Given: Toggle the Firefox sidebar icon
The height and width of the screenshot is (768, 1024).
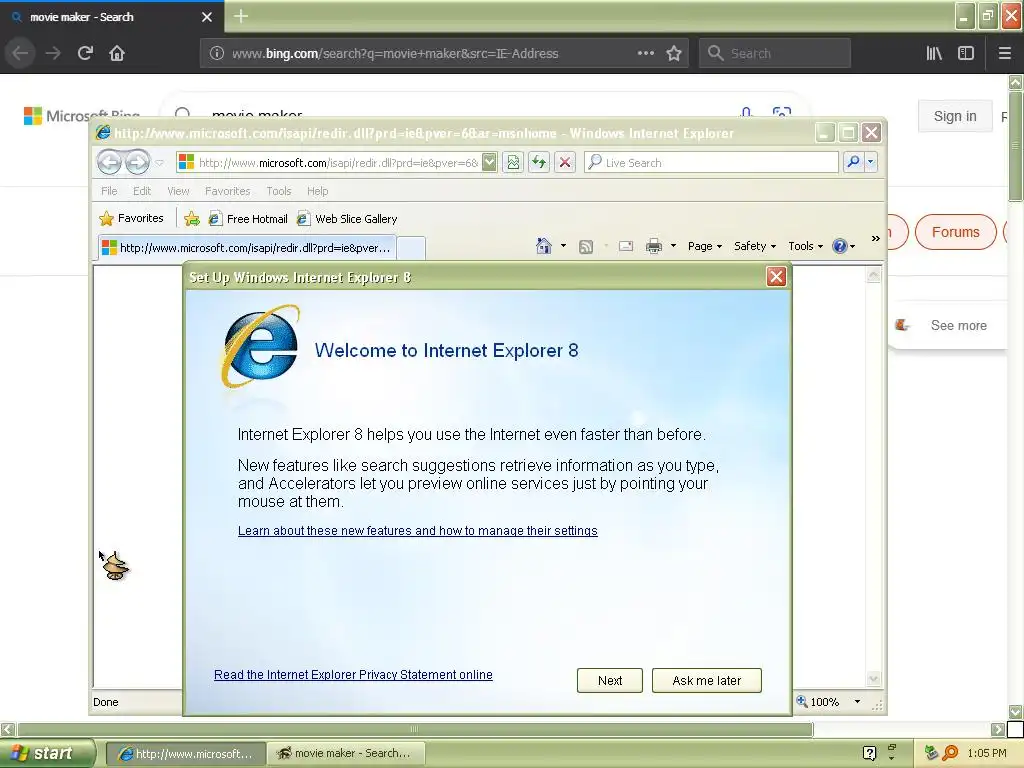Looking at the screenshot, I should pyautogui.click(x=966, y=53).
